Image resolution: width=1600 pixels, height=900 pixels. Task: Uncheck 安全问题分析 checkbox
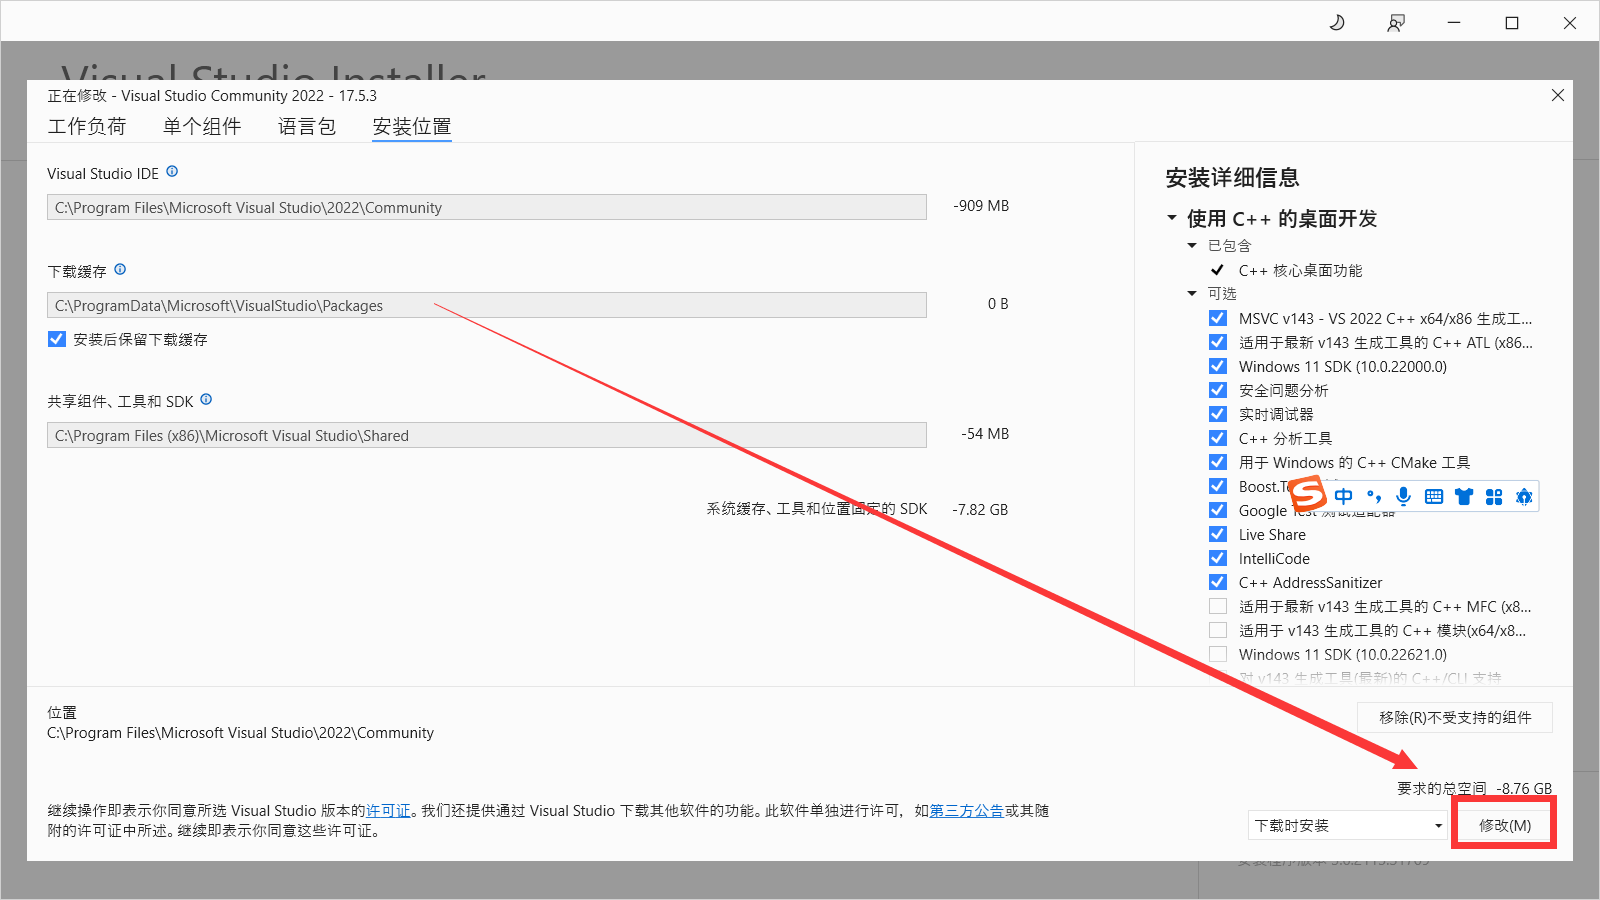pos(1218,390)
